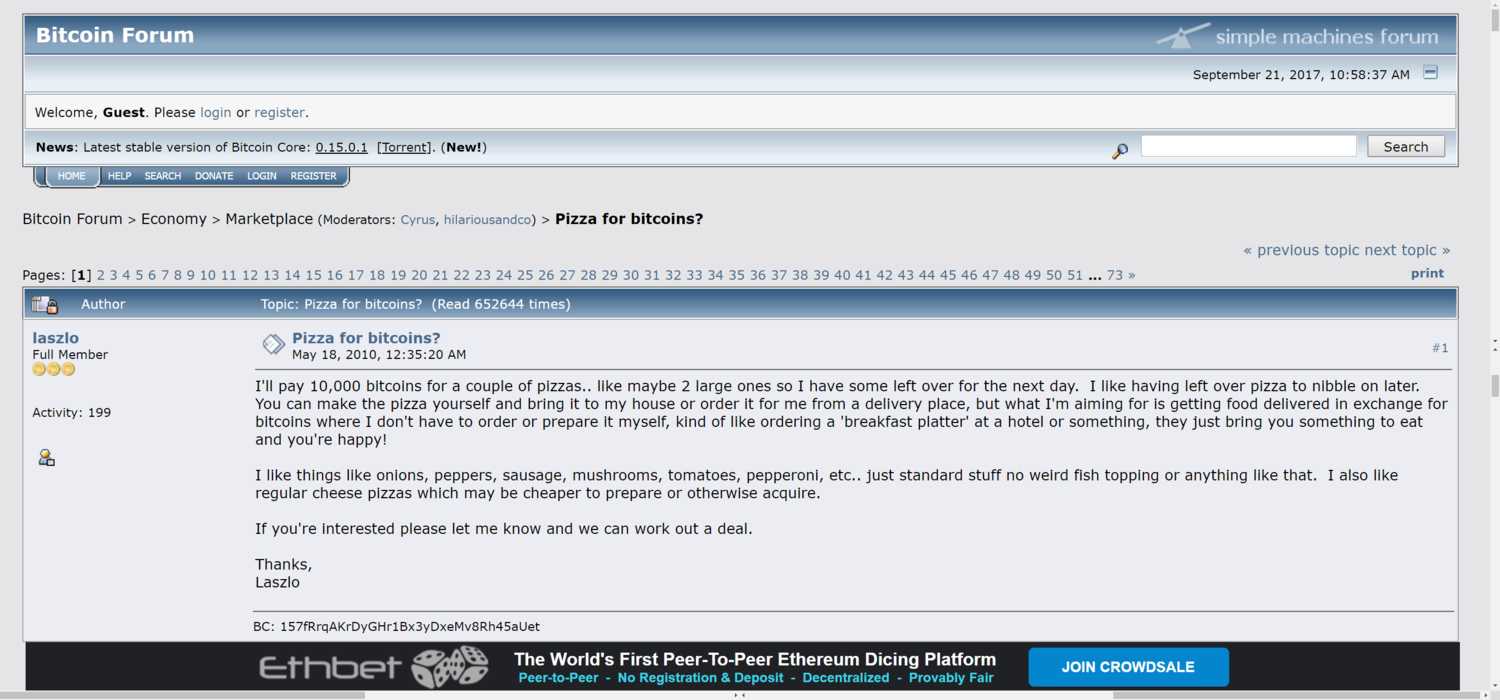The image size is (1500, 700).
Task: Go to page 10 of the topic
Action: pos(207,275)
